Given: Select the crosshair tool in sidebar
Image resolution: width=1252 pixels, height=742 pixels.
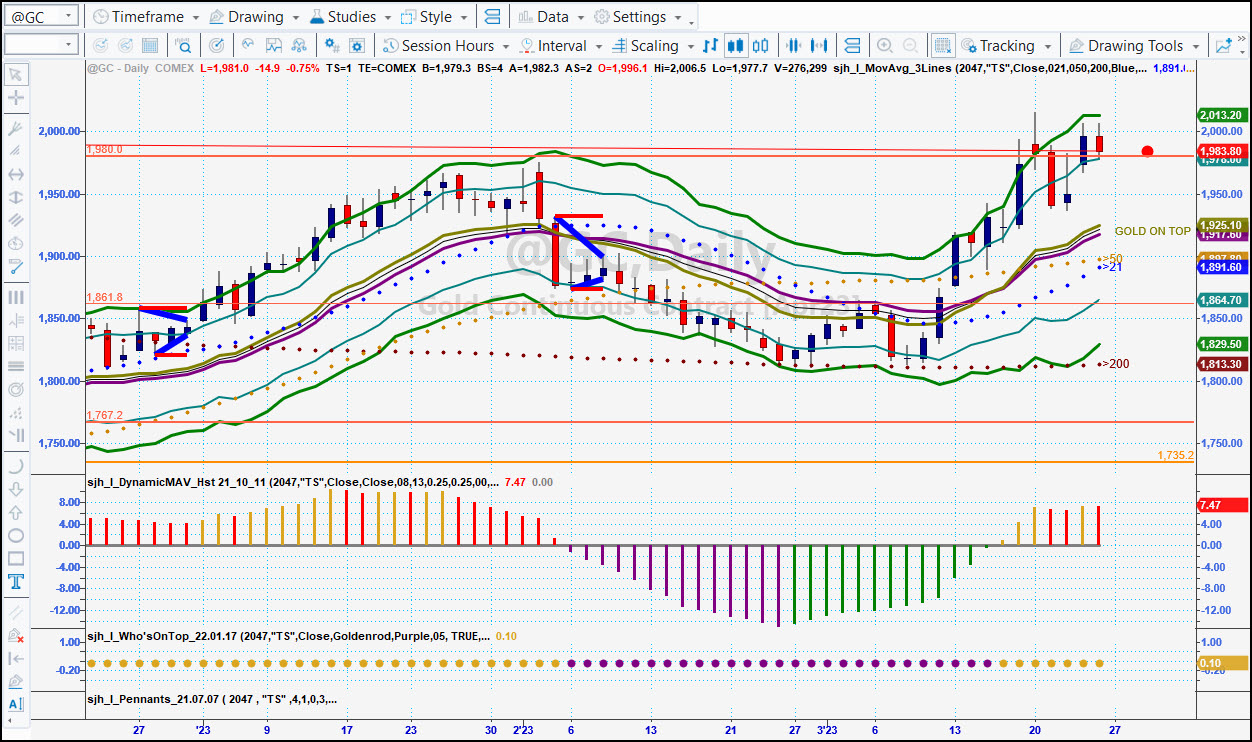Looking at the screenshot, I should pos(15,98).
